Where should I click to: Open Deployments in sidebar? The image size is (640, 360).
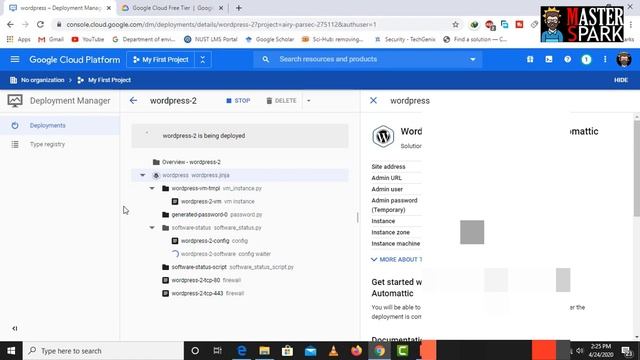pos(60,125)
